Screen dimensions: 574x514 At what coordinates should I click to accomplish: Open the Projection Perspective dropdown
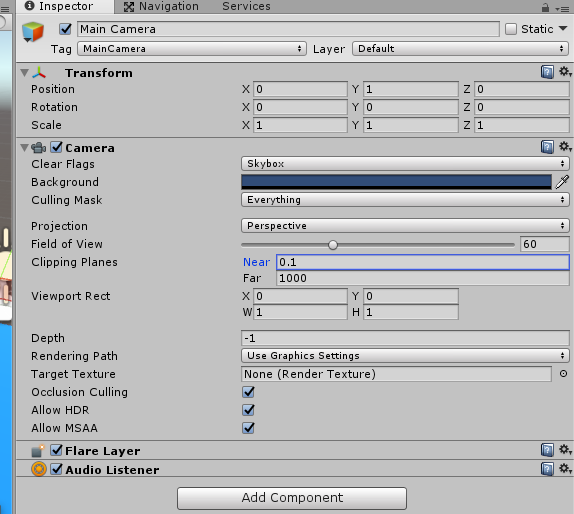(x=405, y=226)
